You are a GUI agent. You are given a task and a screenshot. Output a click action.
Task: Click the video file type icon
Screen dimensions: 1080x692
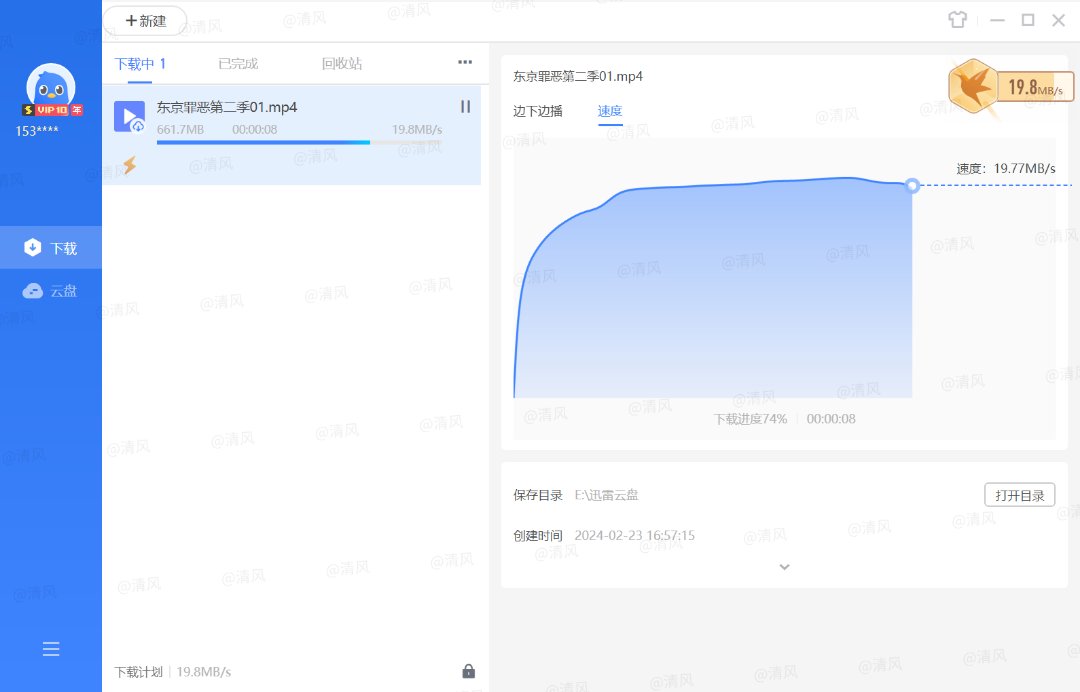[x=129, y=116]
